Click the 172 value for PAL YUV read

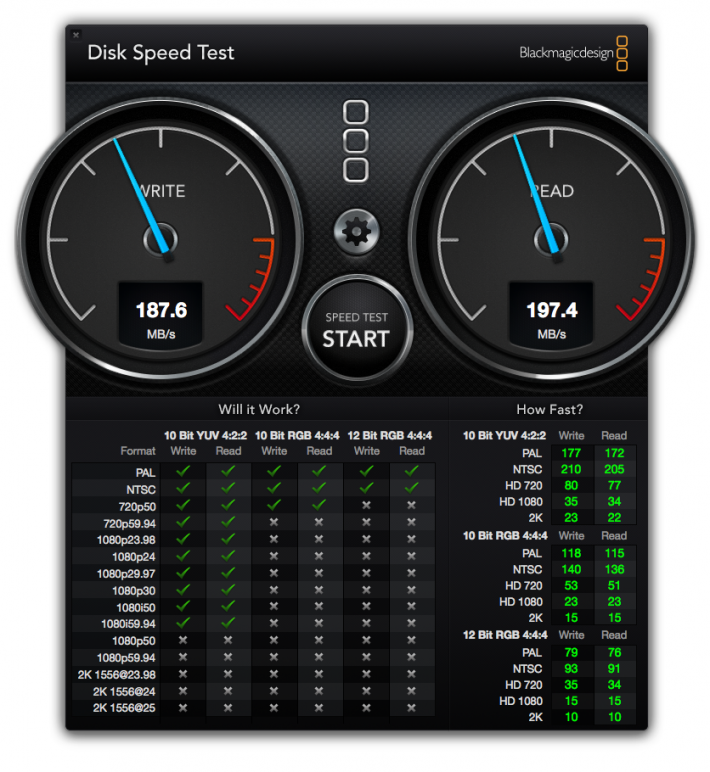coord(614,453)
